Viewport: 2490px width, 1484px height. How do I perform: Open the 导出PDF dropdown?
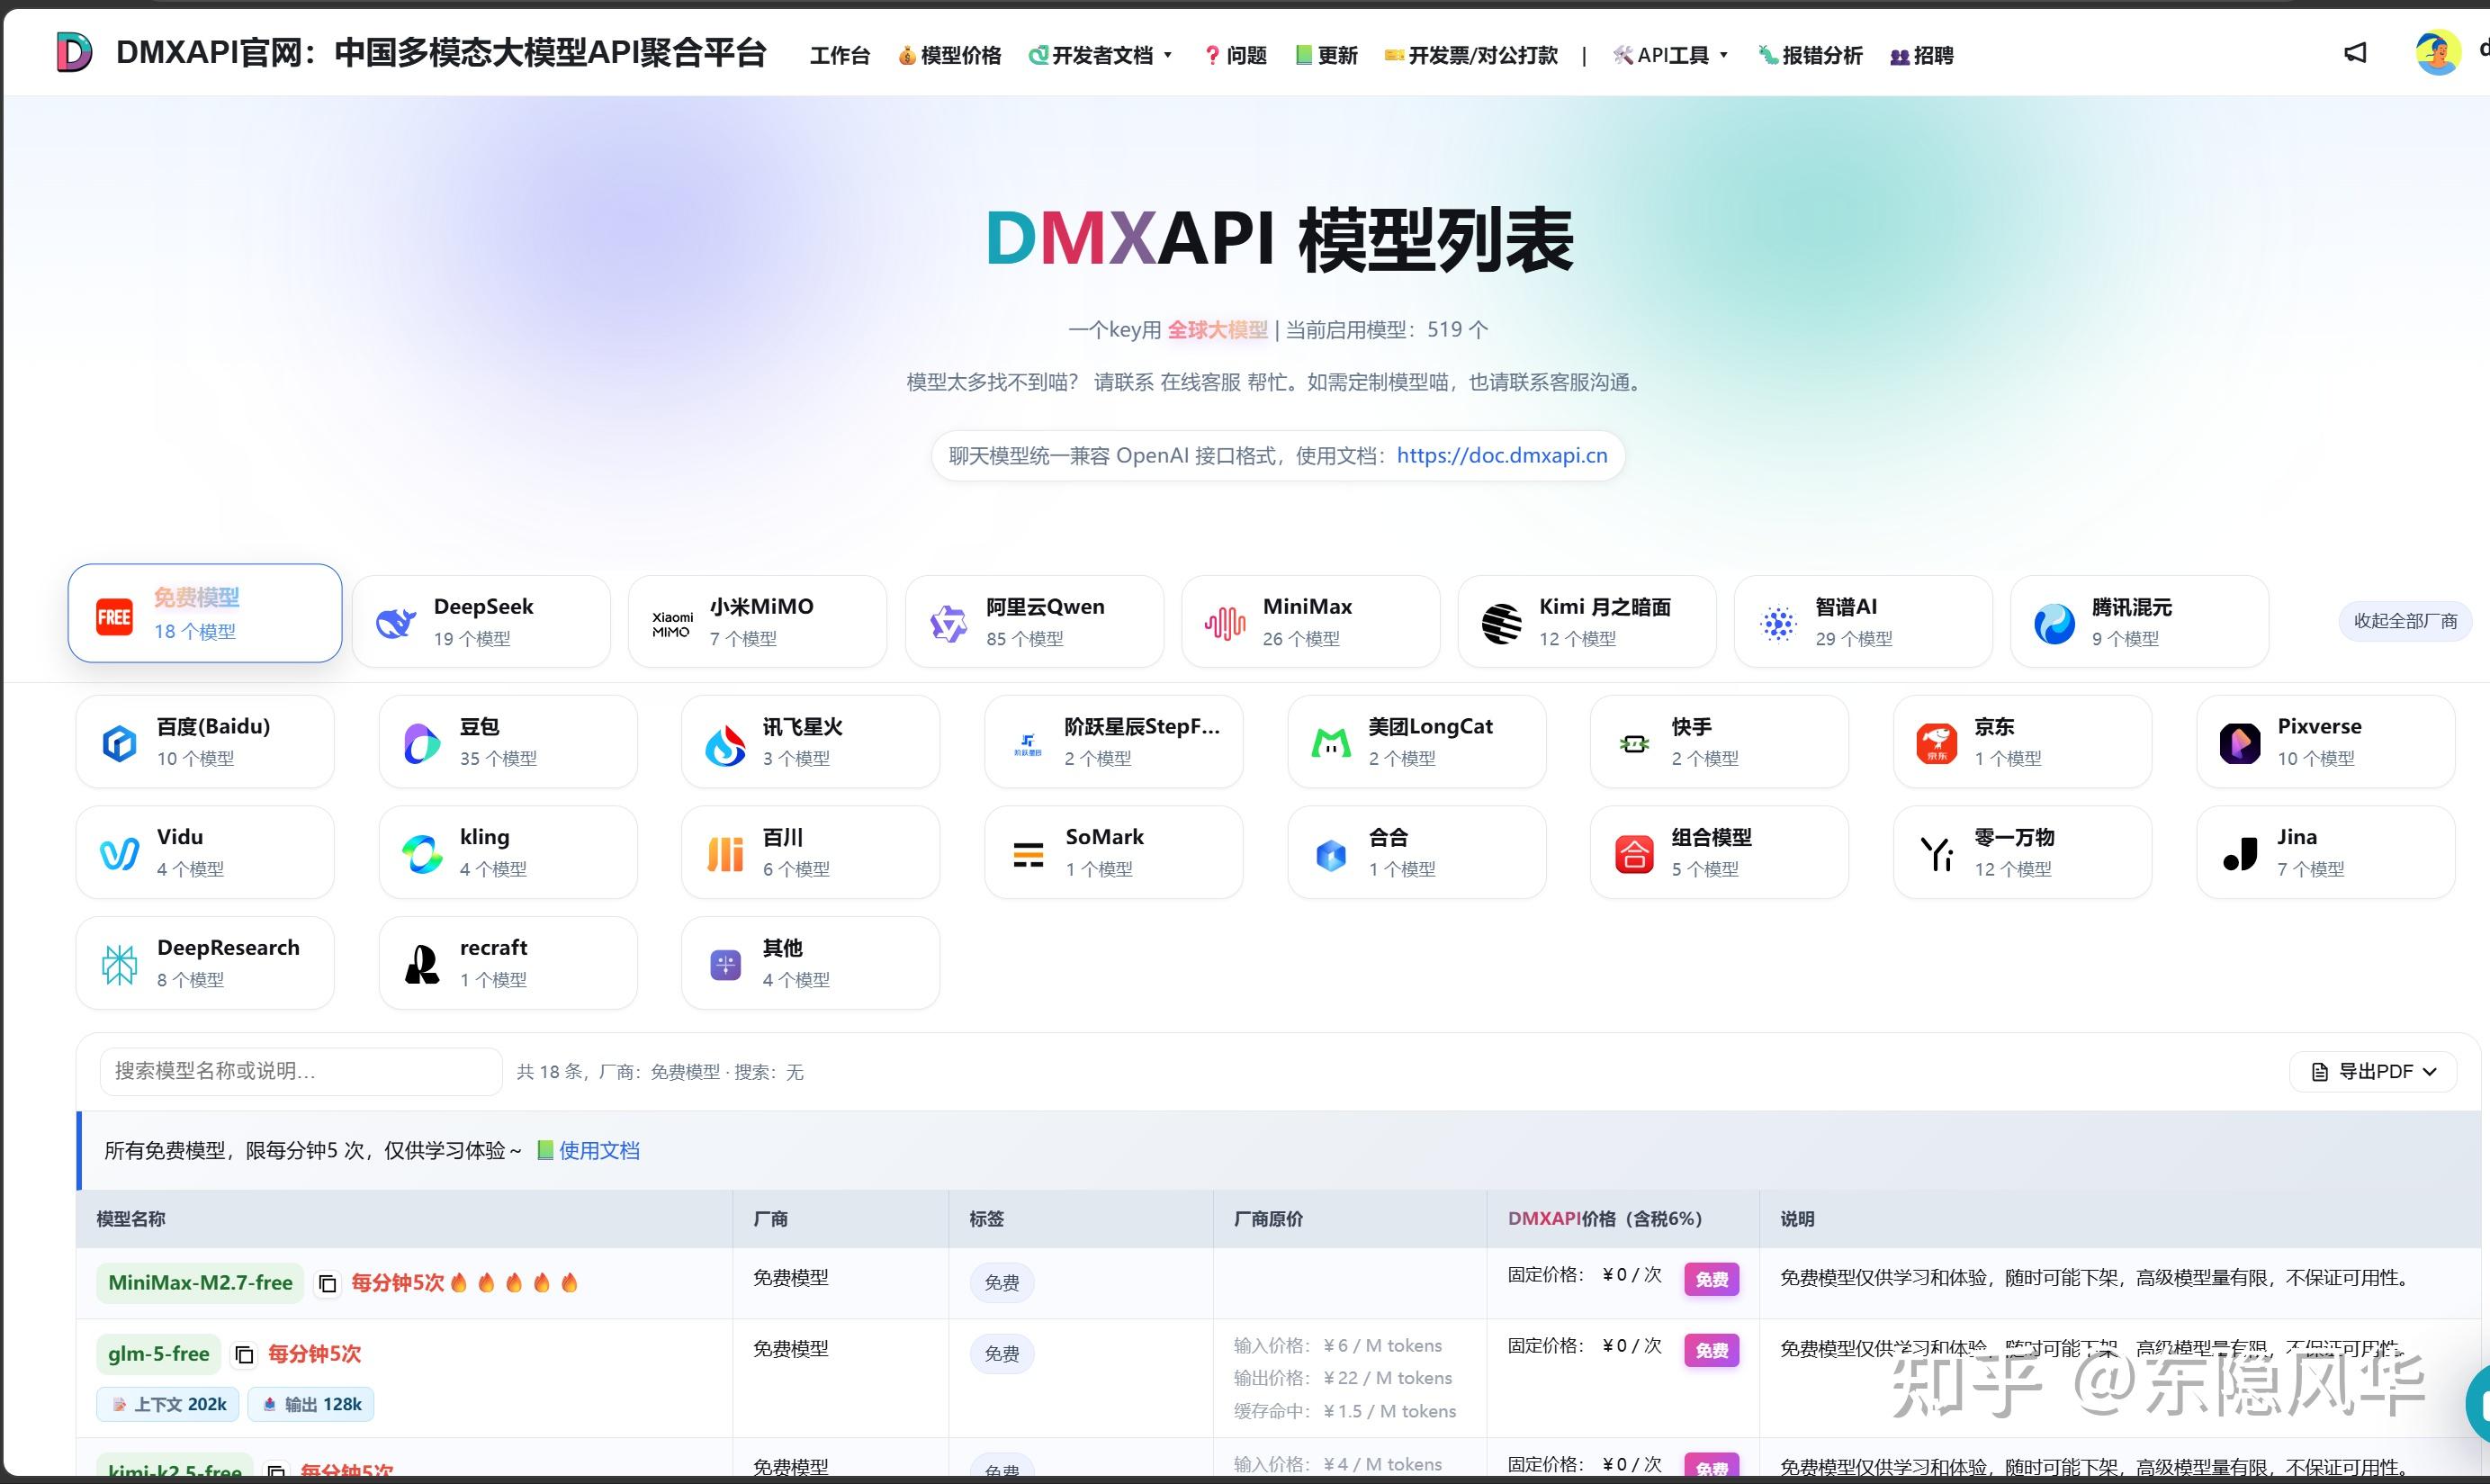2372,1072
